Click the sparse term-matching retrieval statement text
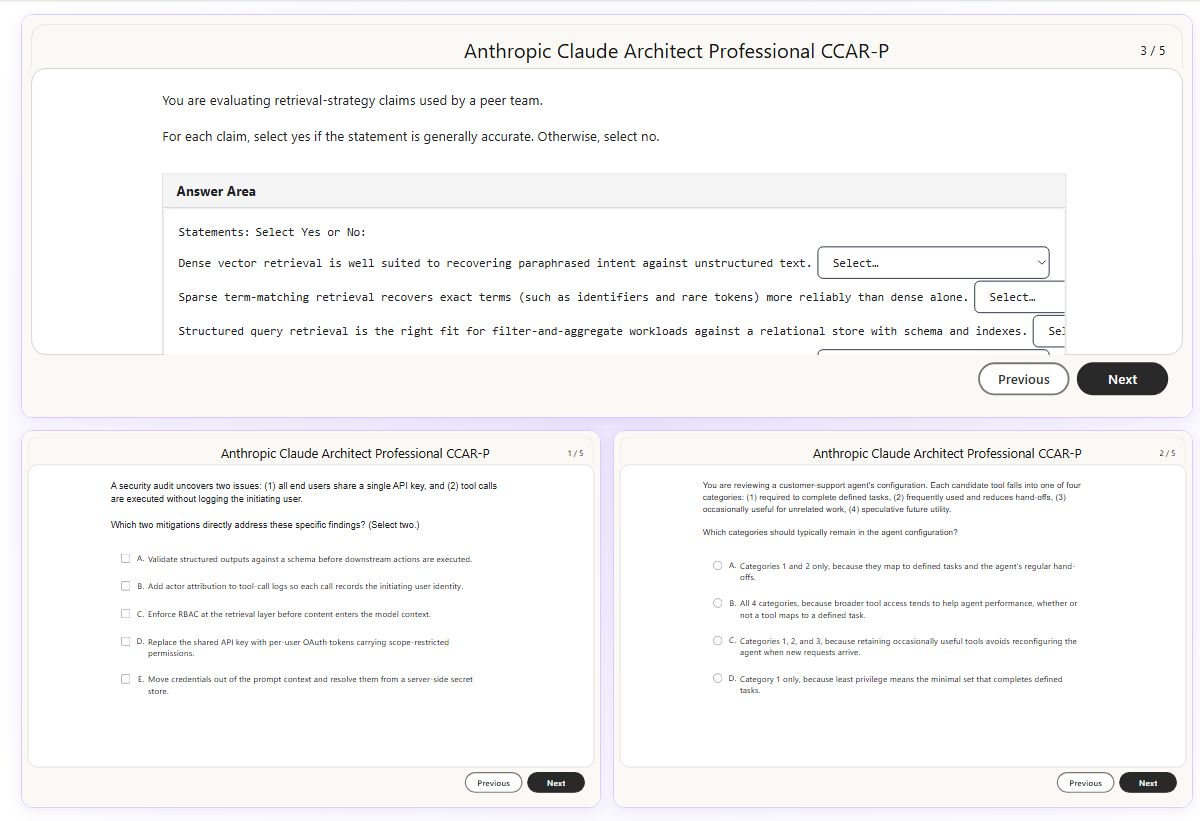The height and width of the screenshot is (821, 1200). coord(573,297)
